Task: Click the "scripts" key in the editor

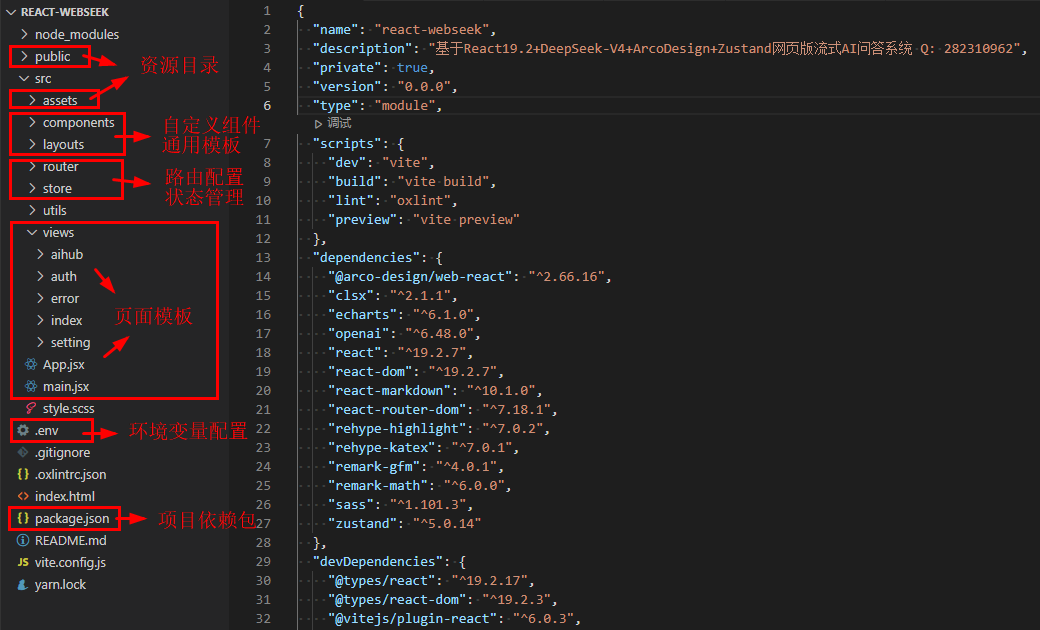Action: (346, 143)
